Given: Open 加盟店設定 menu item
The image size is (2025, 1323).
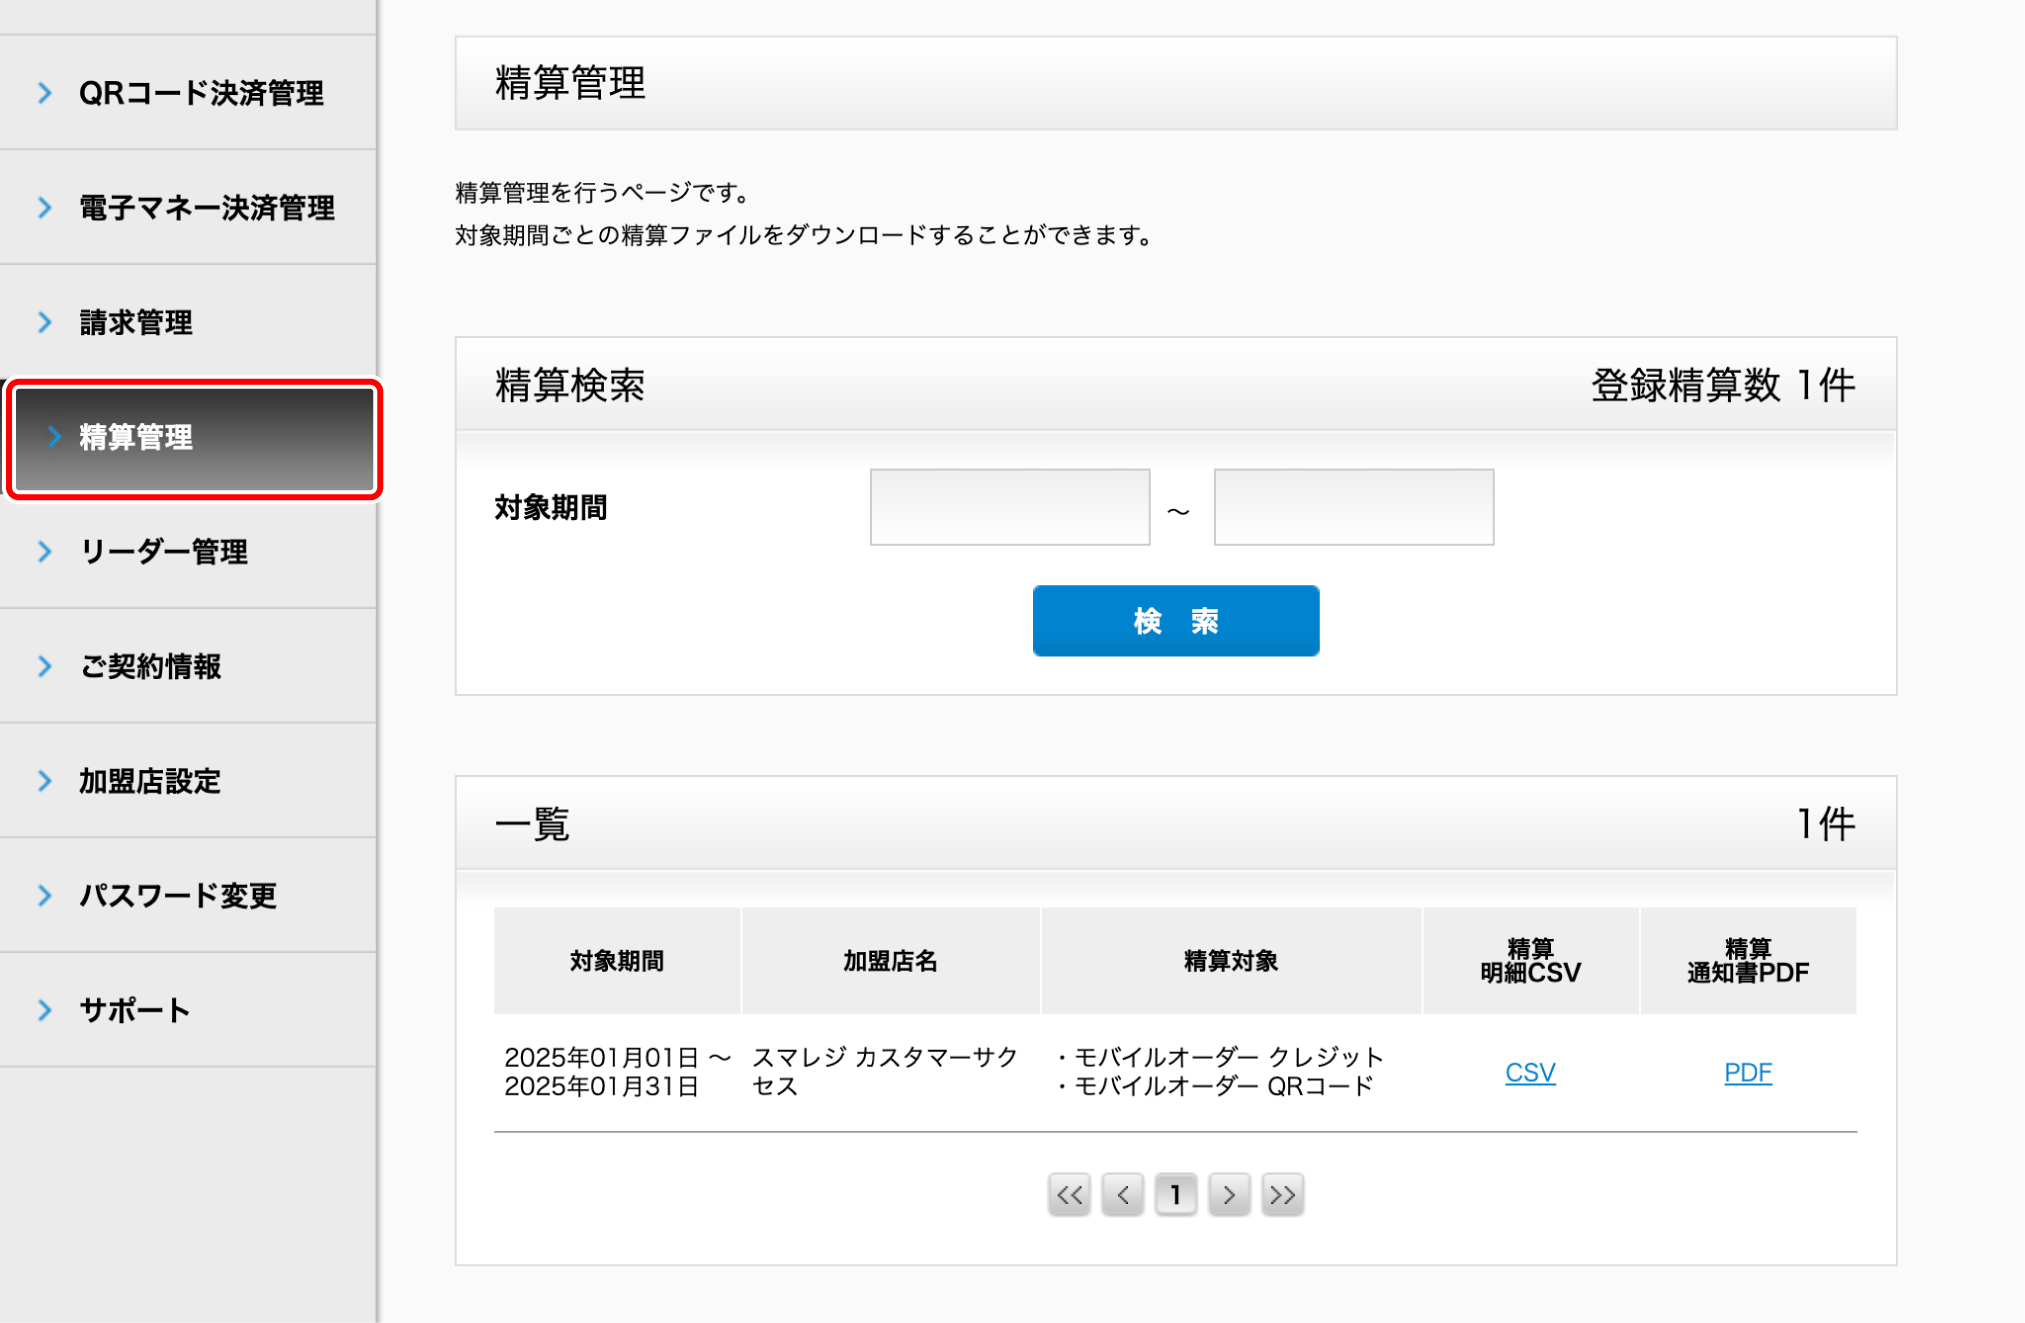Looking at the screenshot, I should 150,781.
